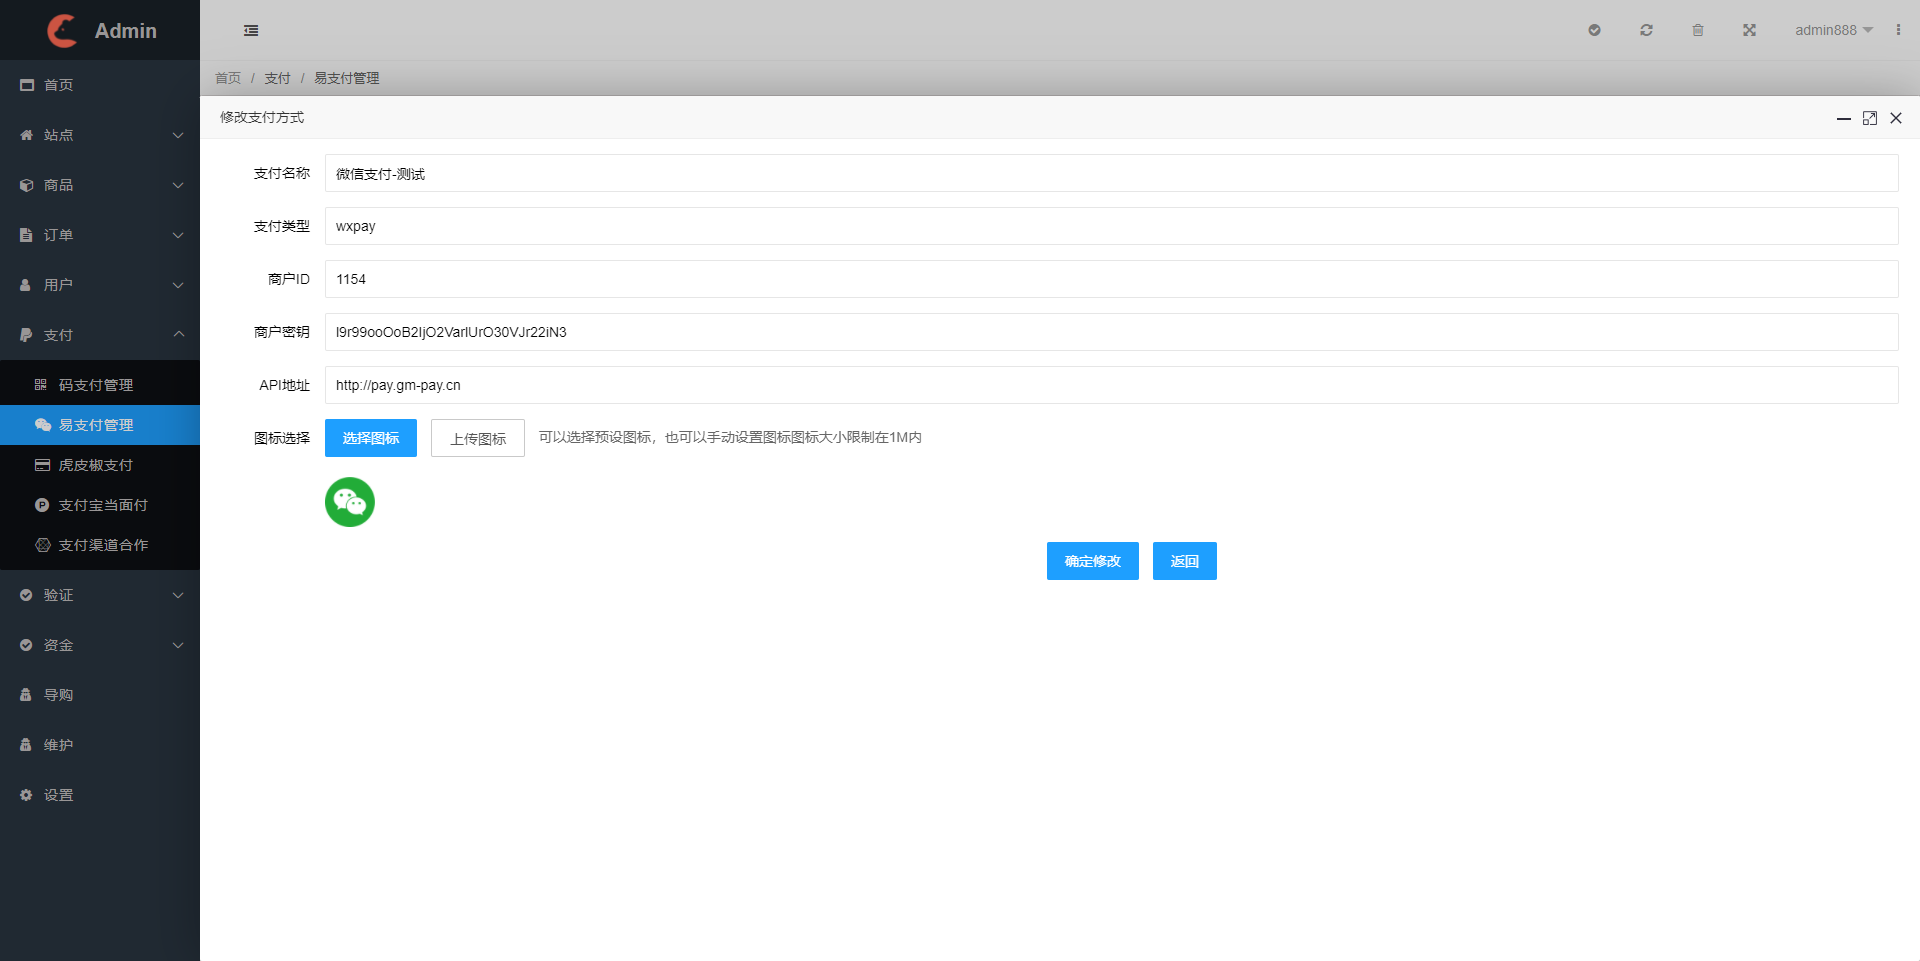
Task: Open 首页 in the sidebar
Action: (100, 85)
